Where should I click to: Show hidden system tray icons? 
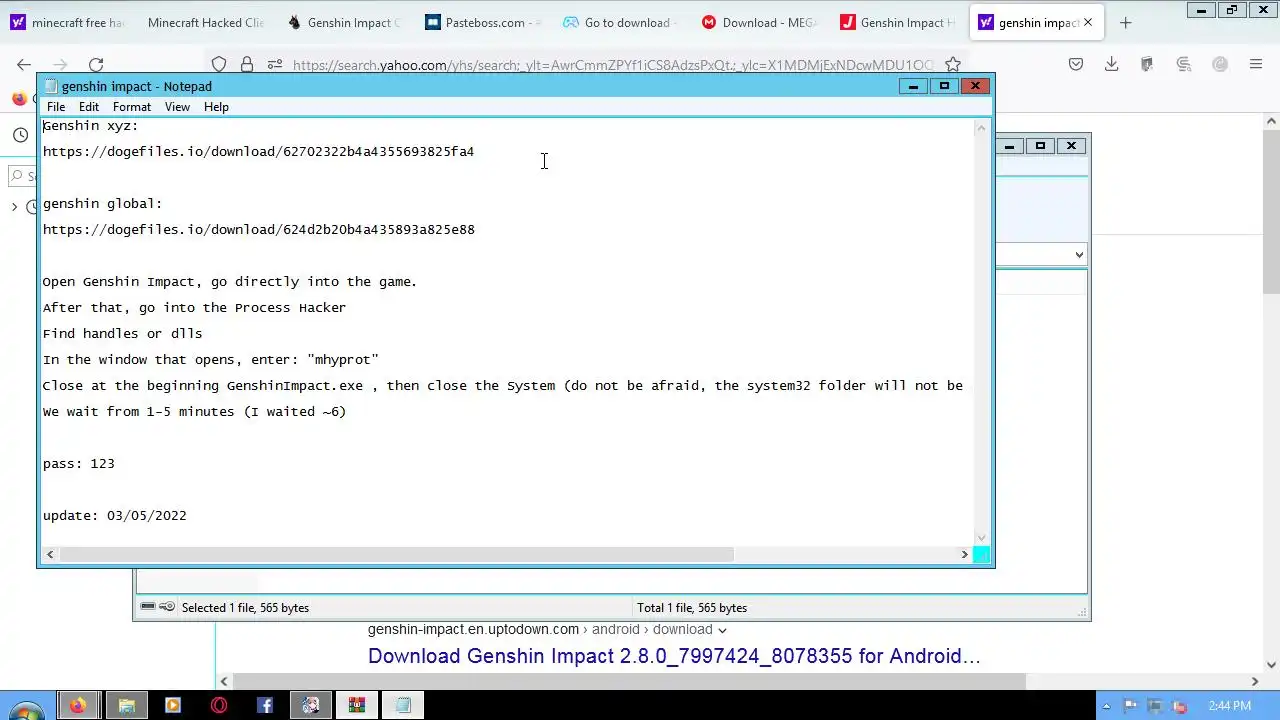tap(1107, 706)
